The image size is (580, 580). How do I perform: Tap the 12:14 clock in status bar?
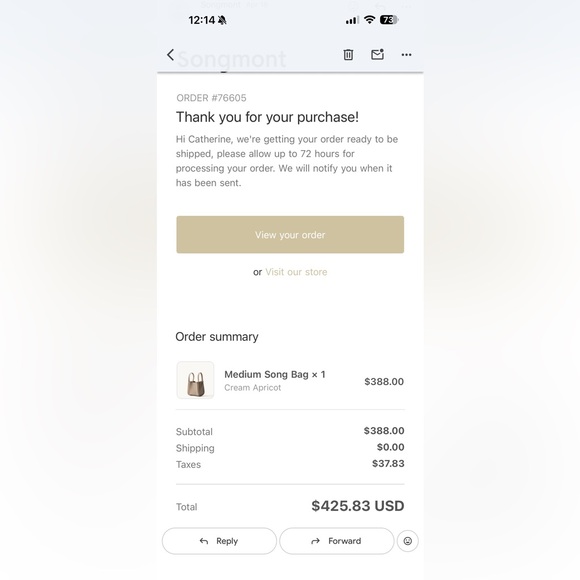pyautogui.click(x=202, y=20)
